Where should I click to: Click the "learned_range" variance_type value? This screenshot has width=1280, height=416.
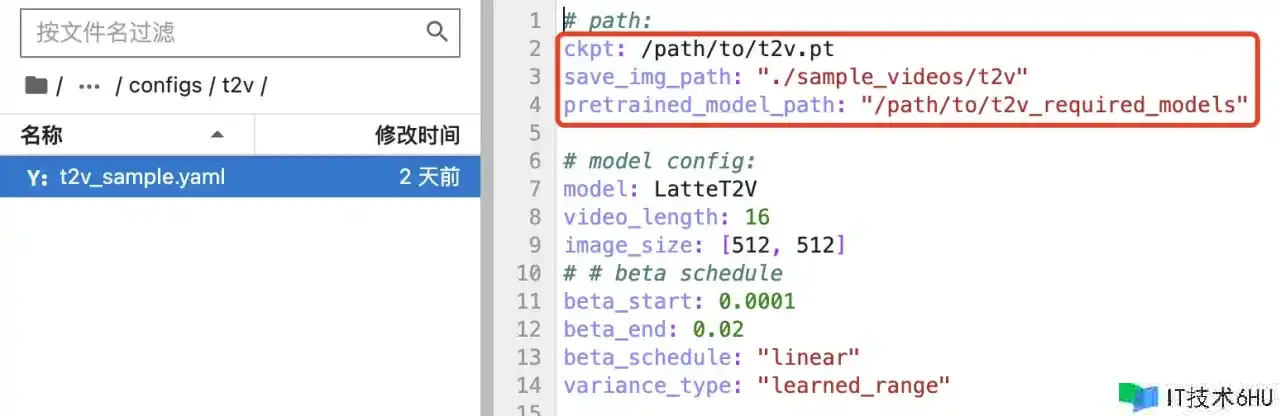[853, 385]
